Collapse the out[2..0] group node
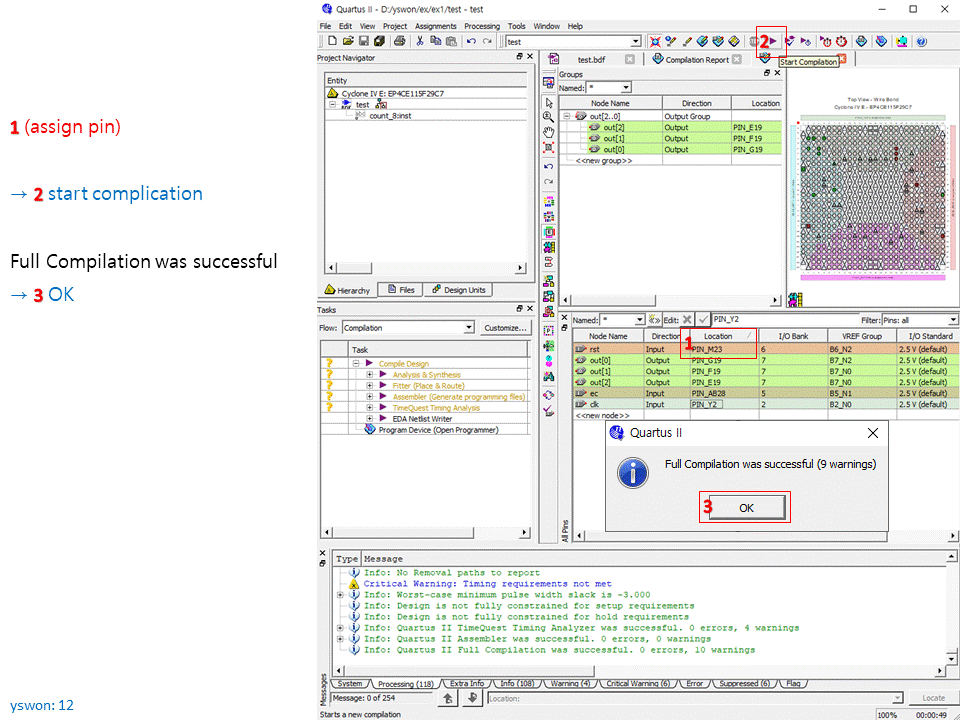Viewport: 960px width, 720px height. tap(567, 116)
